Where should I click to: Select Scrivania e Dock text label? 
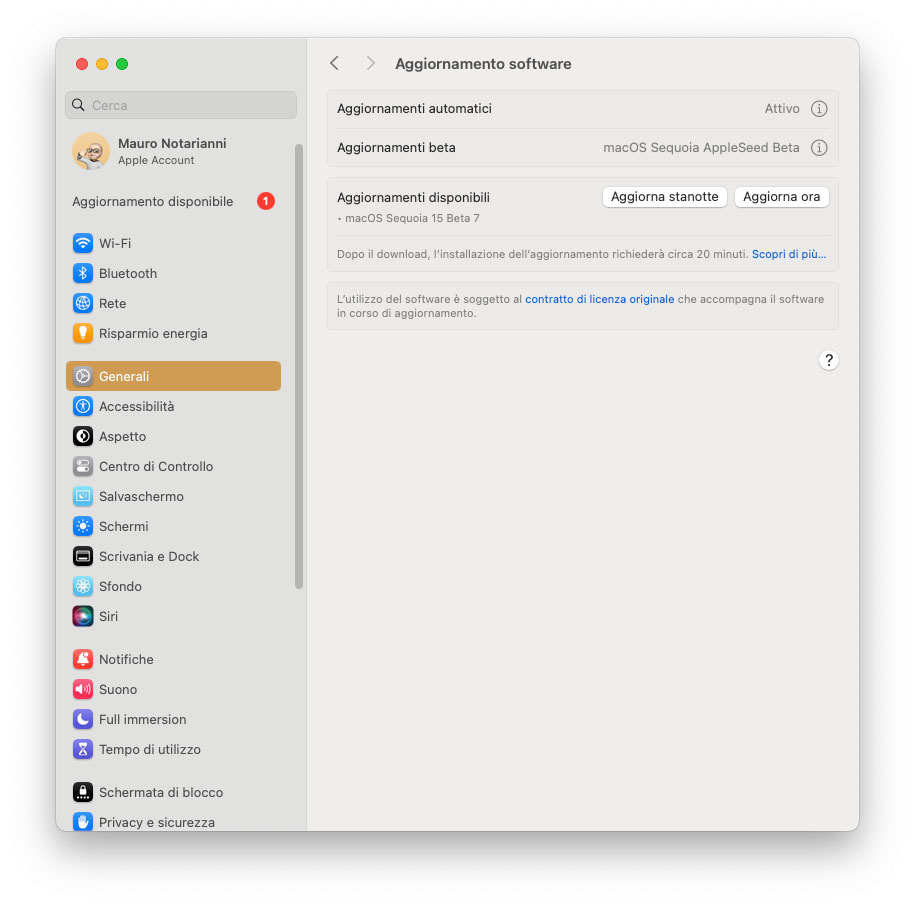pyautogui.click(x=149, y=556)
